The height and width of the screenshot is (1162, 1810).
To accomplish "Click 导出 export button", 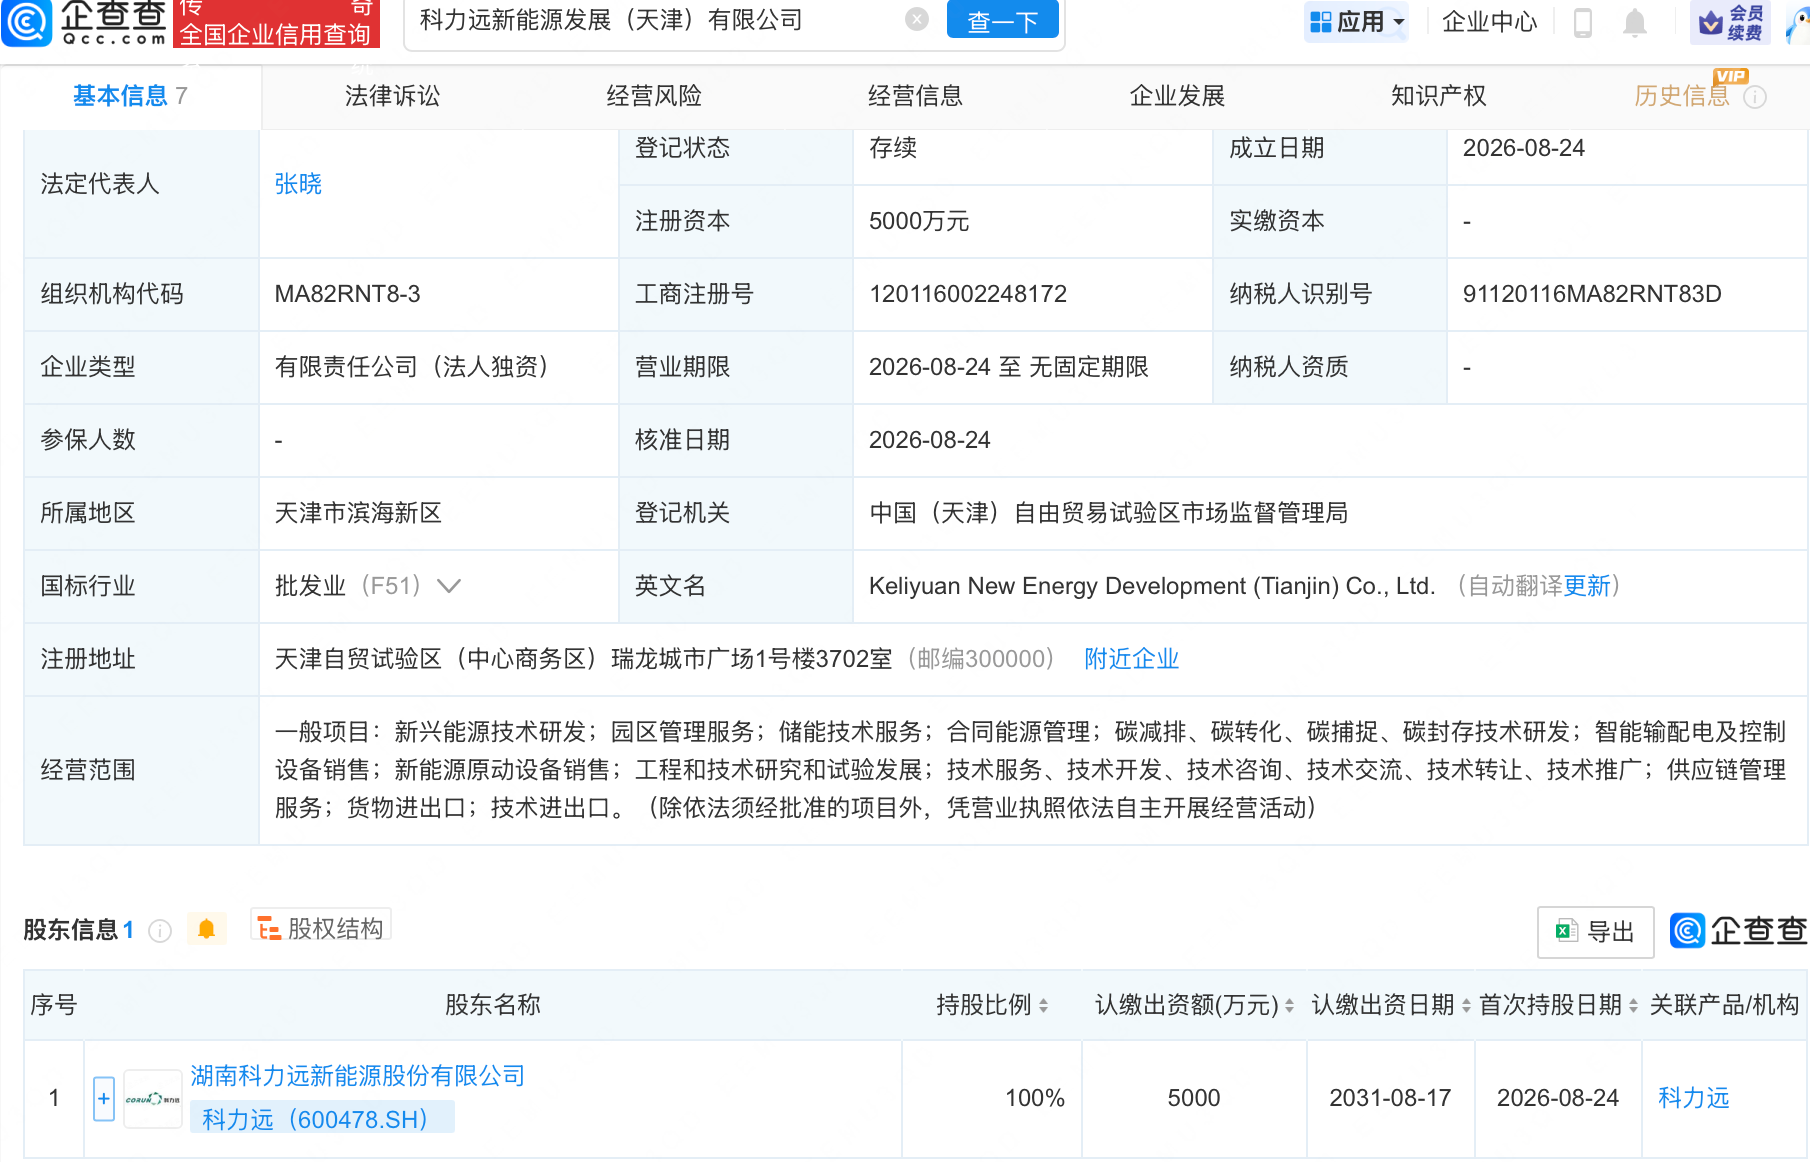I will click(1595, 932).
